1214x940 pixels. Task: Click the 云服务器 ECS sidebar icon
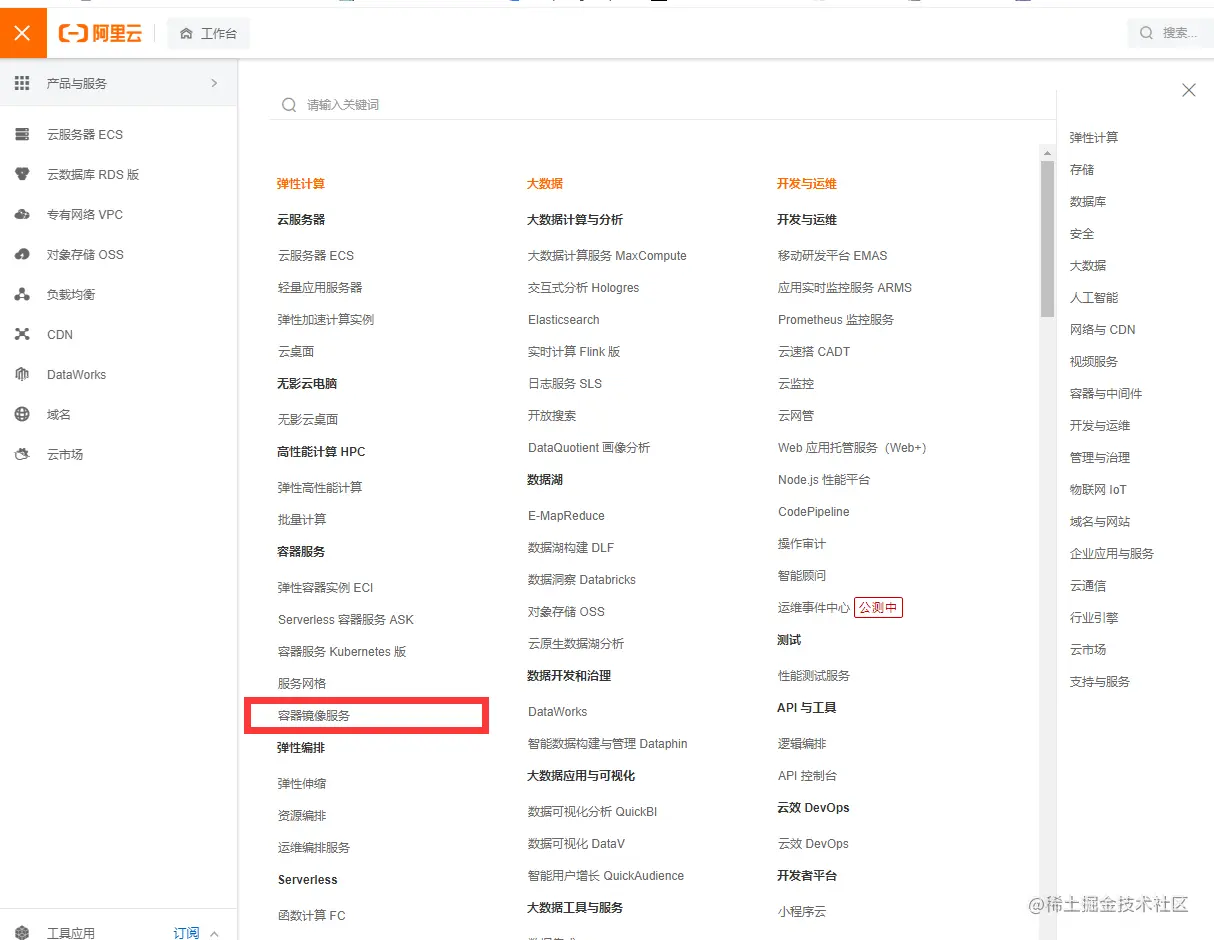22,134
